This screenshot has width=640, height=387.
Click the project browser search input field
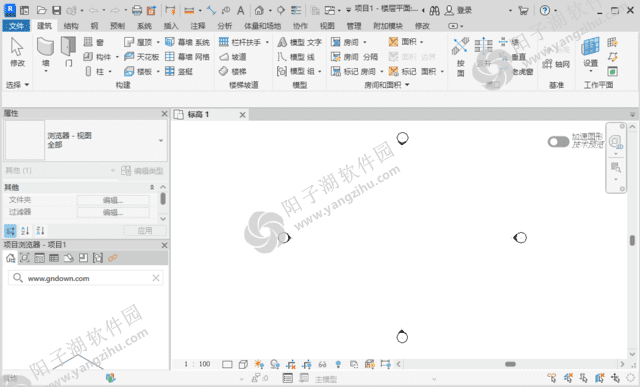86,278
